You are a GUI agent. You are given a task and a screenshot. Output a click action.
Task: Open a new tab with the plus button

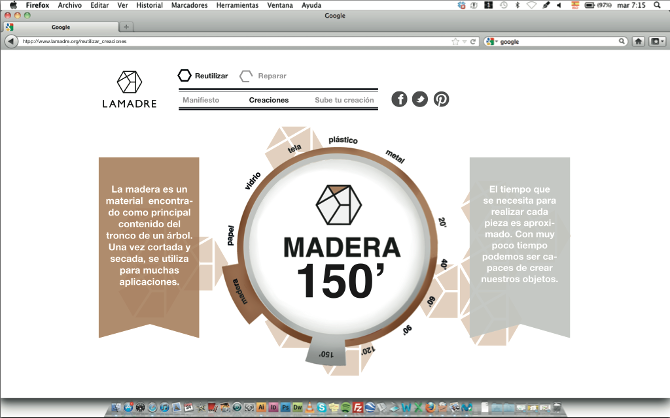coord(126,27)
